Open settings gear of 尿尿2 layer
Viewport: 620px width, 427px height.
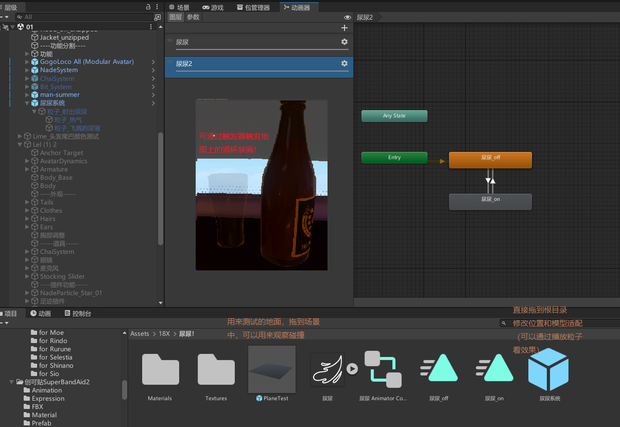pos(344,63)
